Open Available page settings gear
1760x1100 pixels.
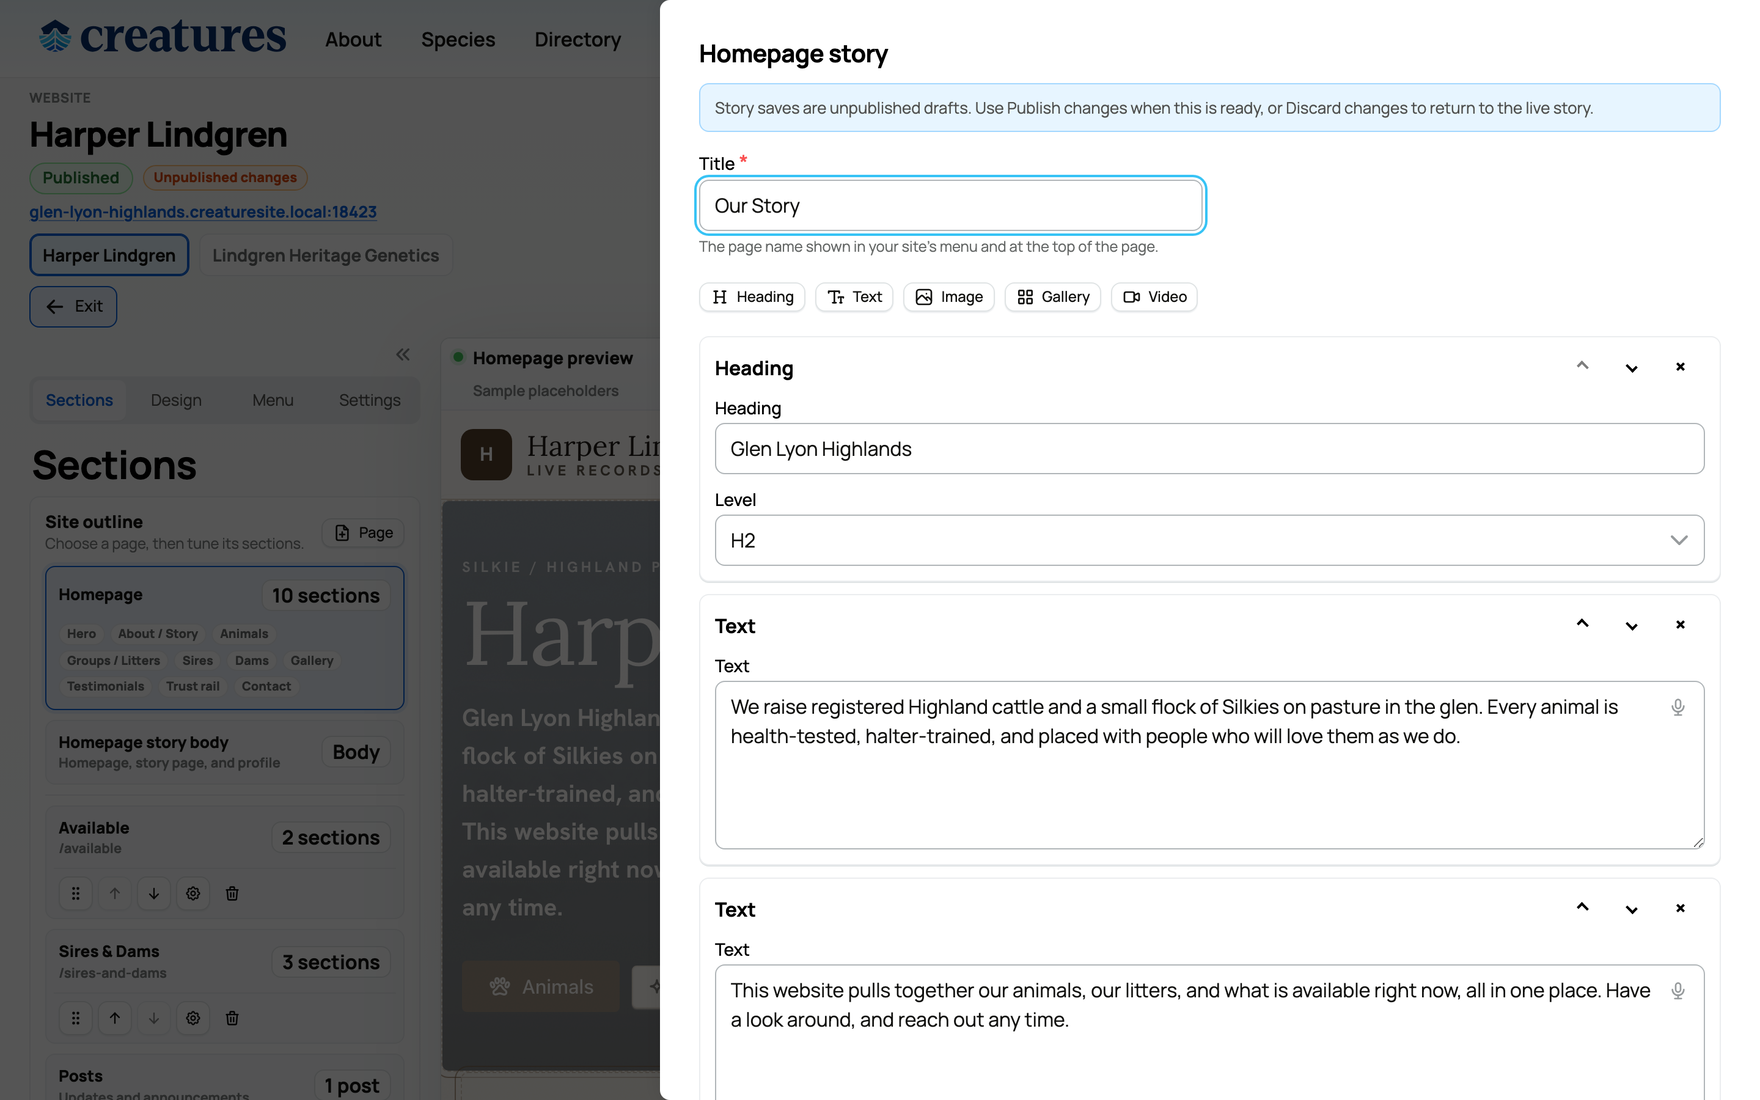point(193,894)
